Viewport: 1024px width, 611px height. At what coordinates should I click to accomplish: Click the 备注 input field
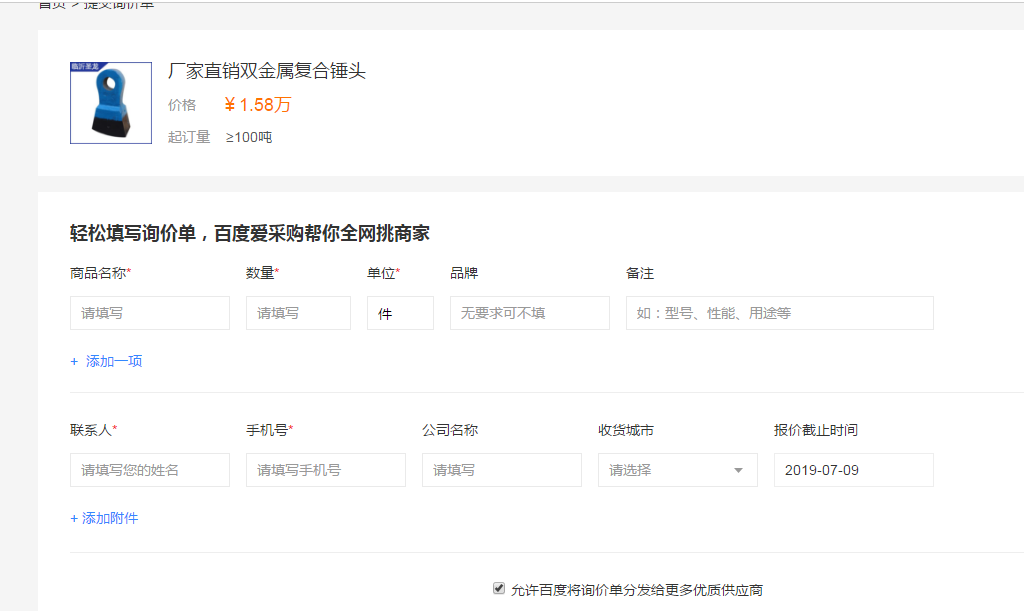[x=780, y=313]
